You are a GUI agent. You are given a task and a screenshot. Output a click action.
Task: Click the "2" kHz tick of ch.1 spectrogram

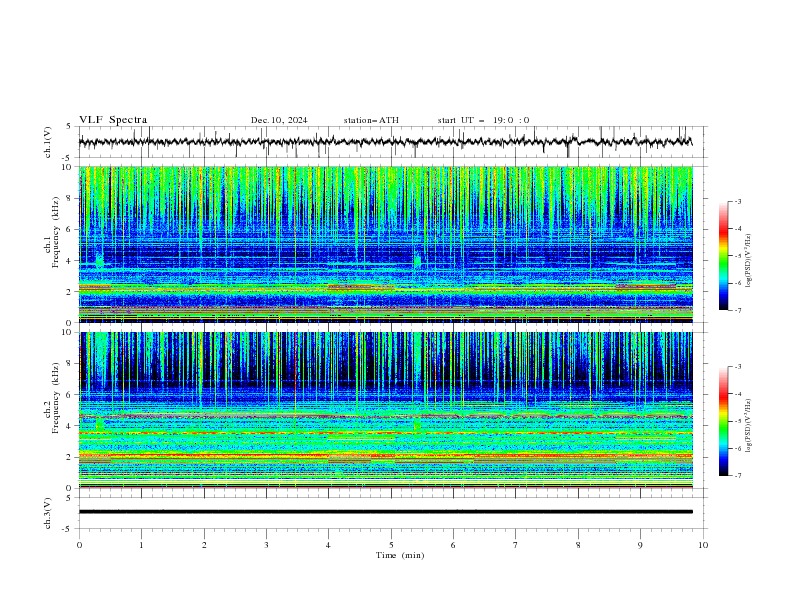click(x=70, y=291)
